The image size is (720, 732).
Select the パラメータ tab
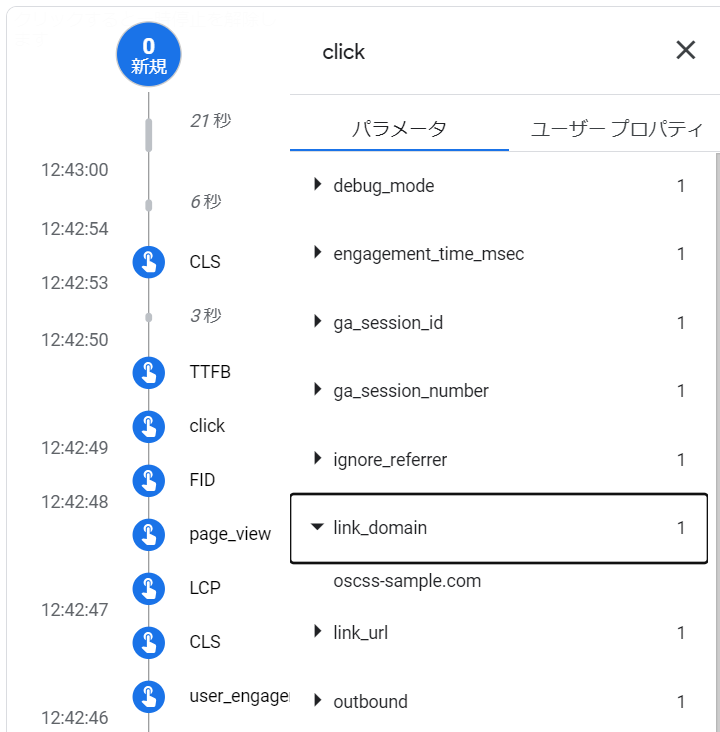click(x=399, y=129)
